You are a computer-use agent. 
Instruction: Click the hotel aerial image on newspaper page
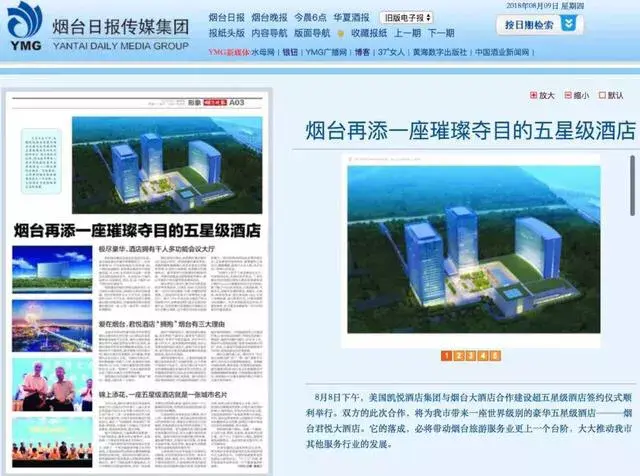pos(167,165)
